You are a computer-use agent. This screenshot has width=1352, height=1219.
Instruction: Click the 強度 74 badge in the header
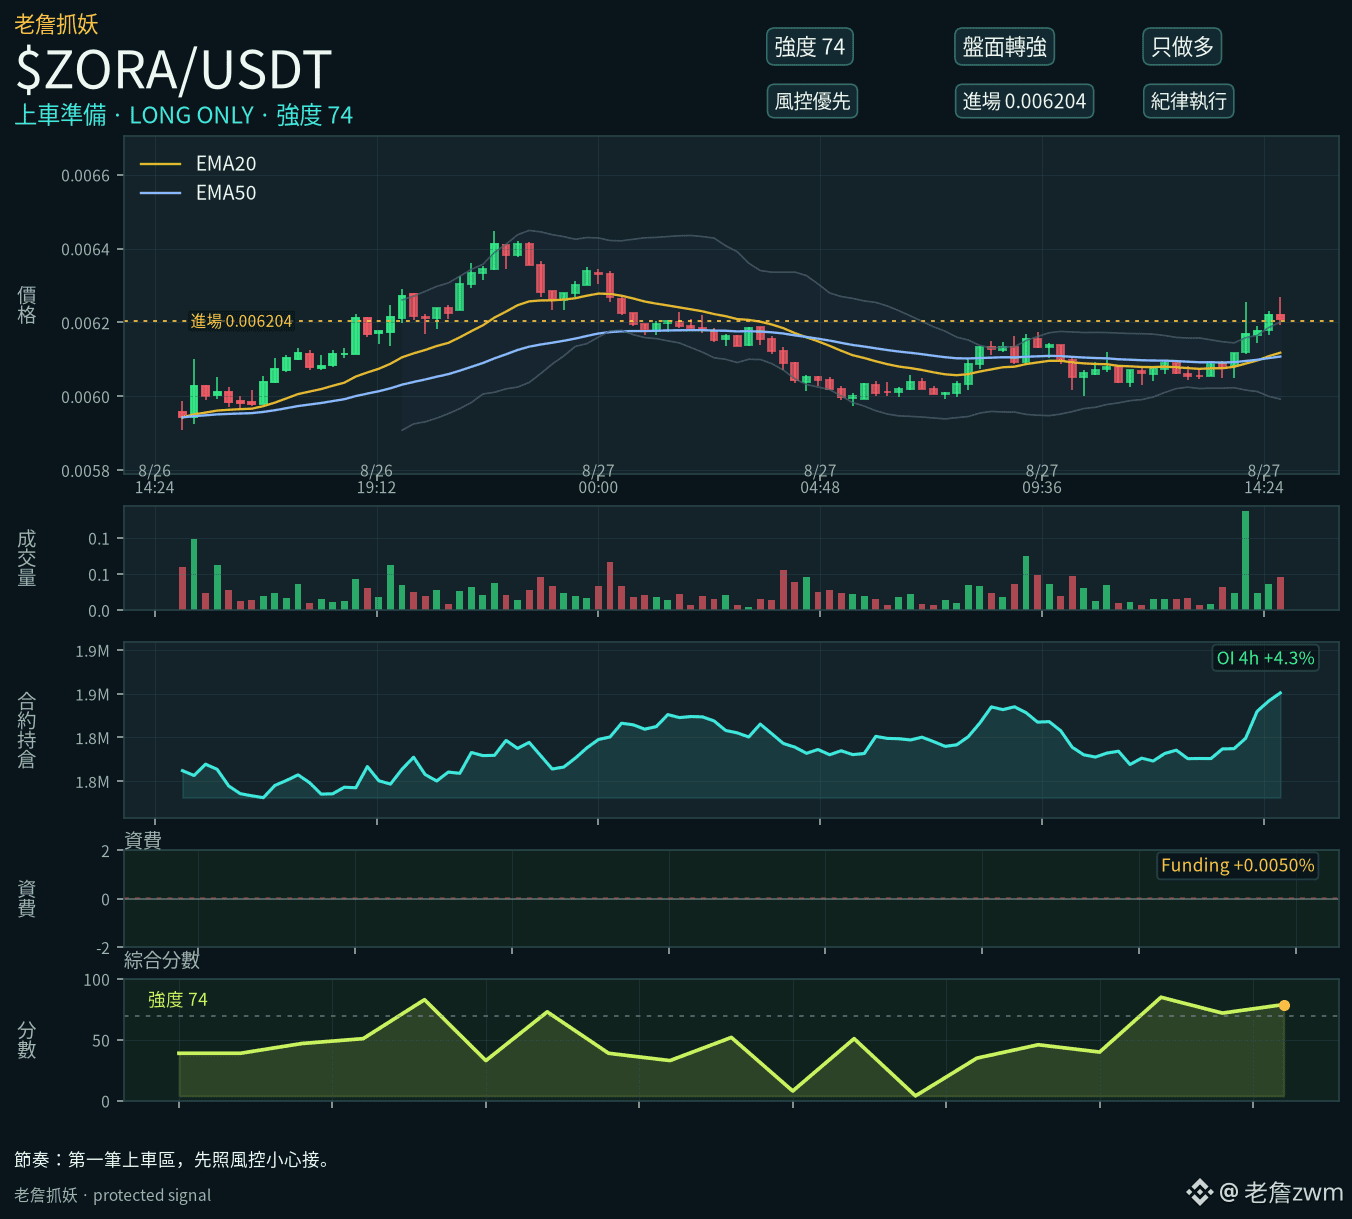pos(810,47)
